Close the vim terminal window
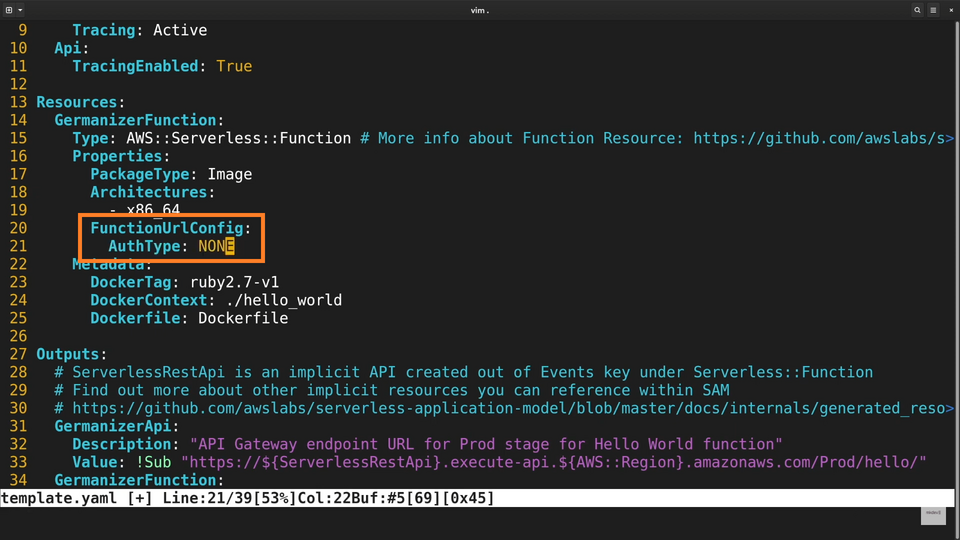Viewport: 960px width, 540px height. click(x=951, y=10)
